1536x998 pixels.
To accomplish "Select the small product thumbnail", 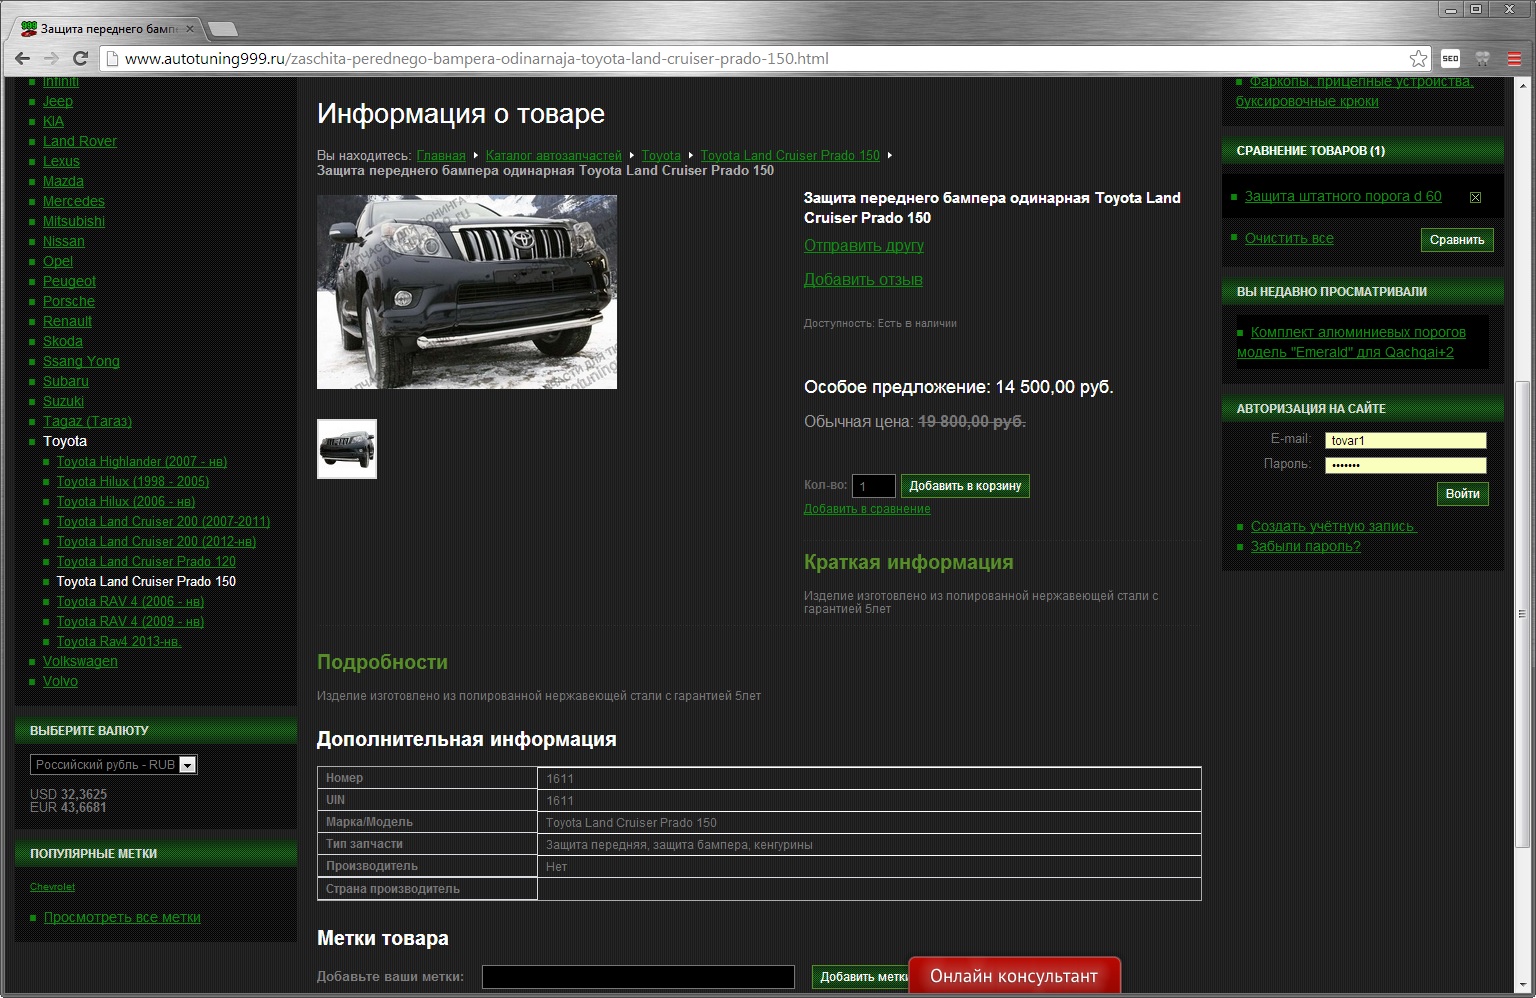I will pos(347,449).
